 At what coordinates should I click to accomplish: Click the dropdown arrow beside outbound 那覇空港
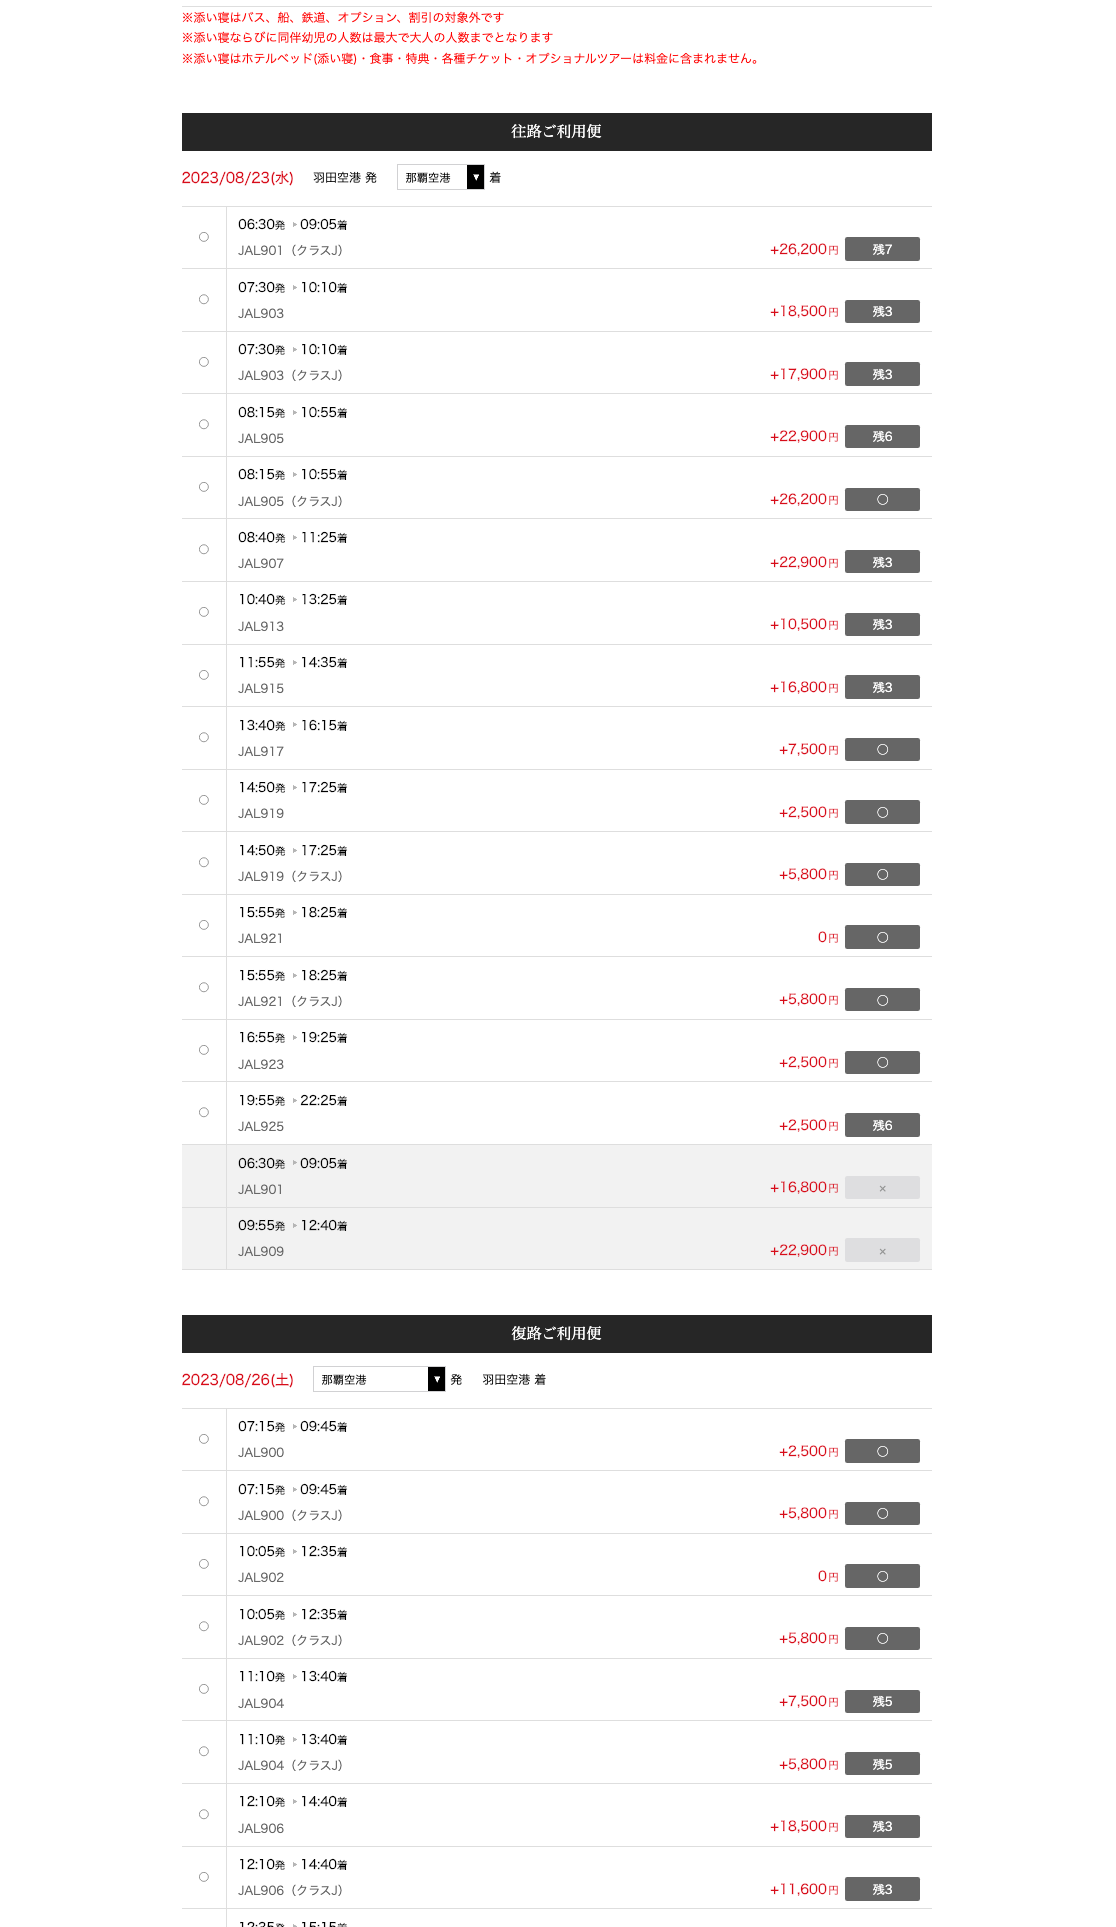[476, 177]
